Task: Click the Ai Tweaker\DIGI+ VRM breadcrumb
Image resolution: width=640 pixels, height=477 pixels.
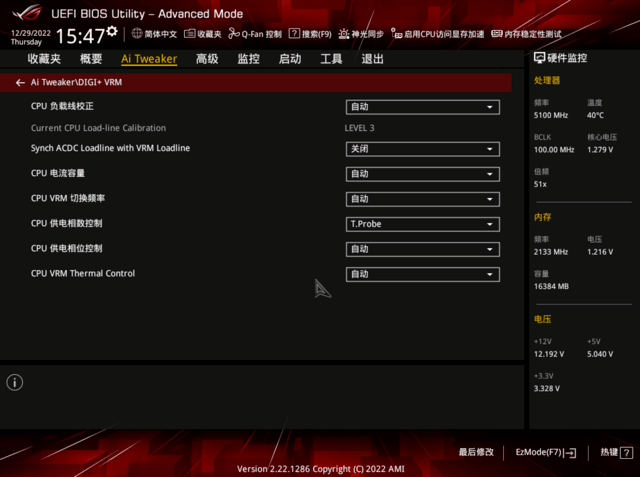Action: pos(76,82)
